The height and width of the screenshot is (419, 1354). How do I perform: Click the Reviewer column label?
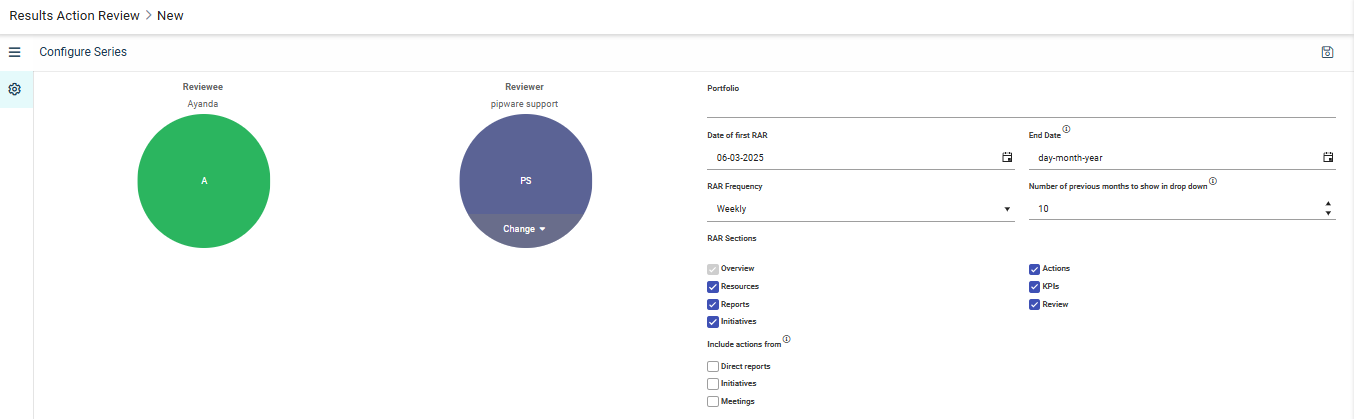click(x=525, y=87)
